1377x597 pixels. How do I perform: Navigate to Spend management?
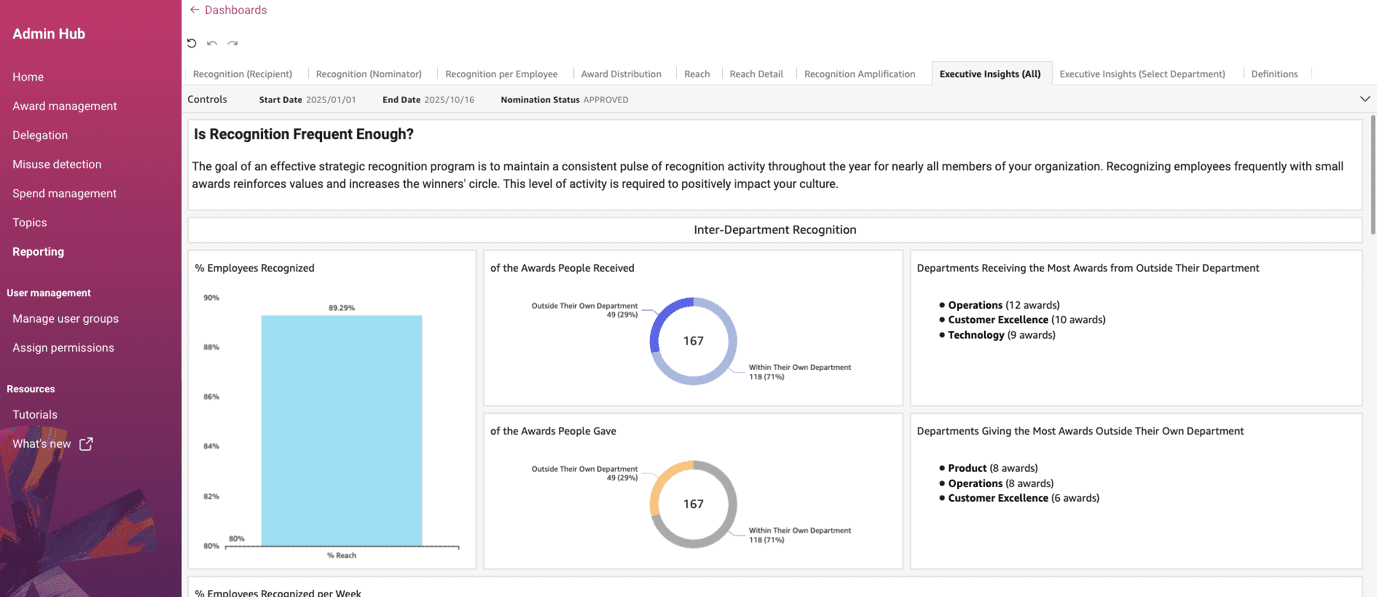[64, 193]
